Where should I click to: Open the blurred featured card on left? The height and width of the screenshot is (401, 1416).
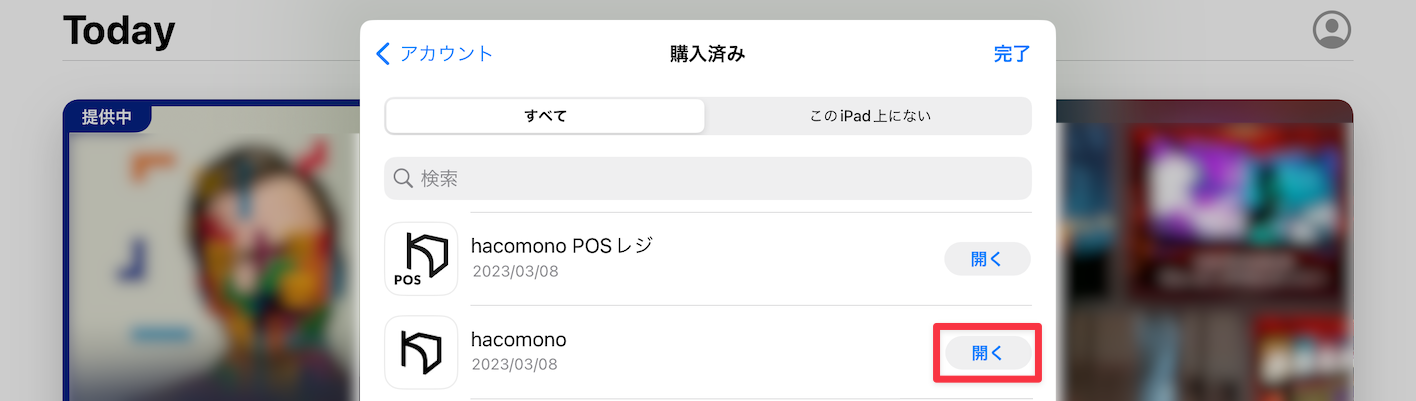[x=211, y=250]
